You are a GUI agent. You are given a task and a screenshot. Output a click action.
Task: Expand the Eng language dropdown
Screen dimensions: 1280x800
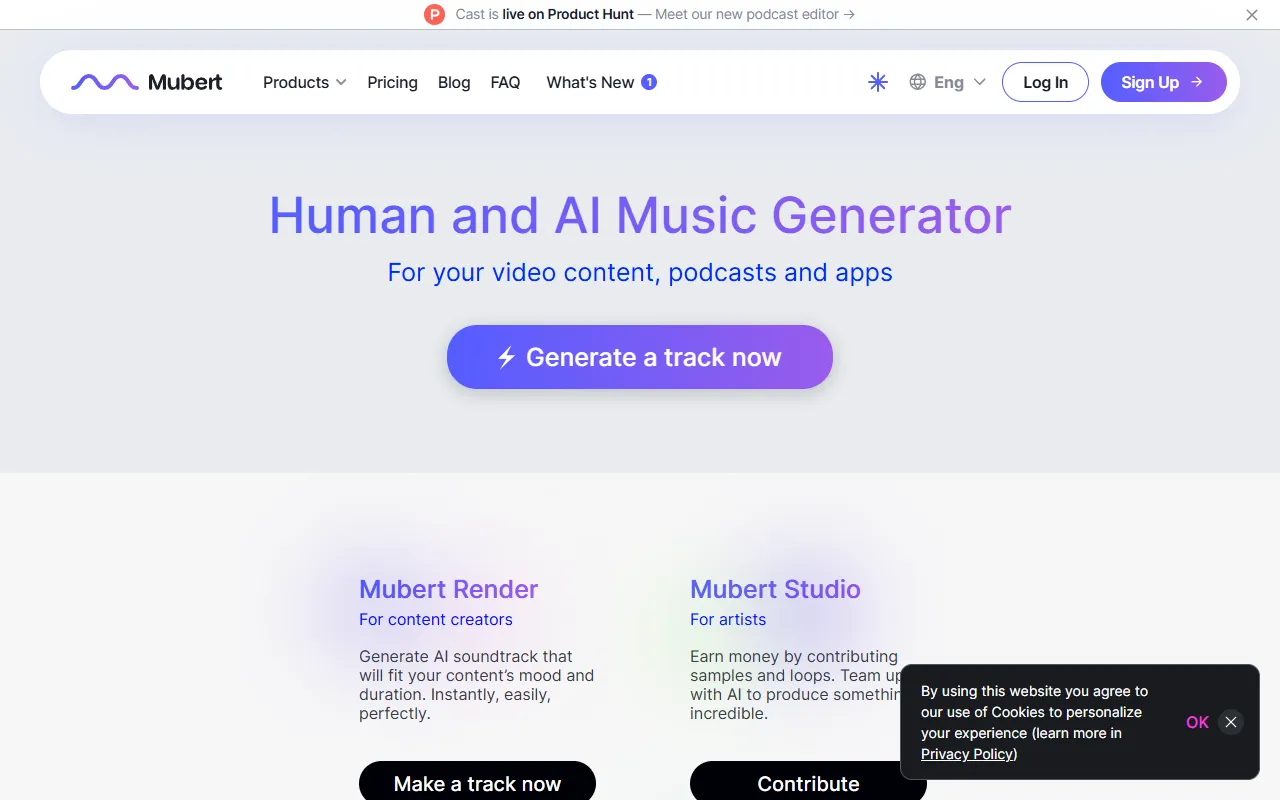(x=948, y=82)
